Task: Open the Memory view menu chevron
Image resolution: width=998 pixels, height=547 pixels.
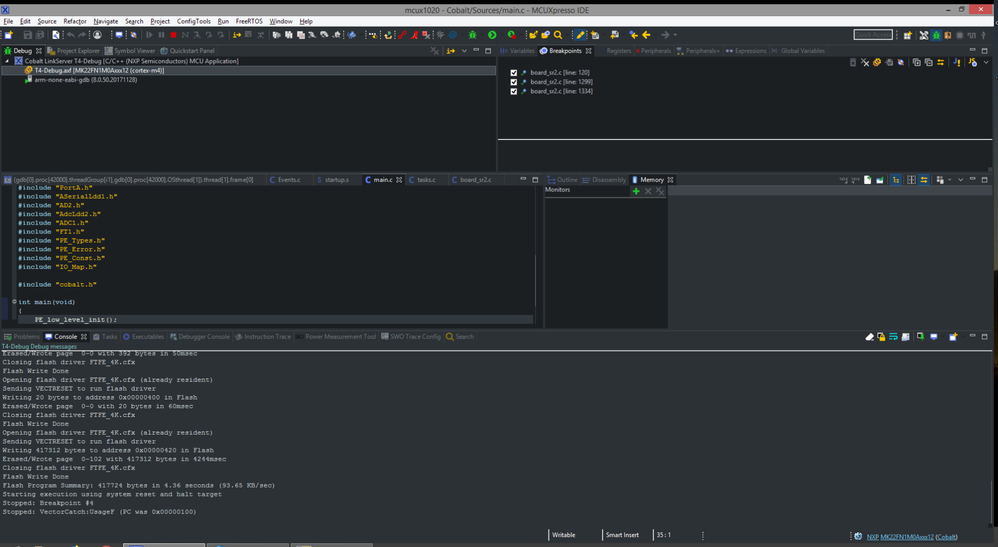Action: [960, 180]
